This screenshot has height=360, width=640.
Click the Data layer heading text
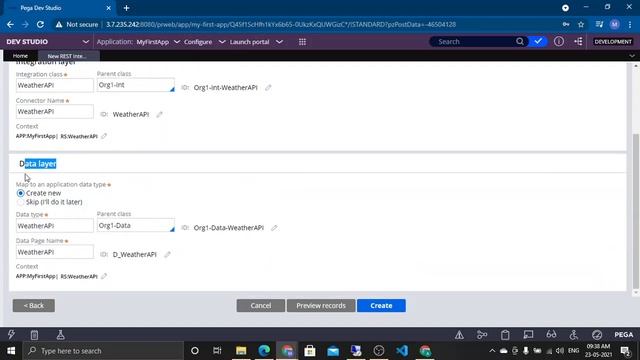tap(38, 164)
